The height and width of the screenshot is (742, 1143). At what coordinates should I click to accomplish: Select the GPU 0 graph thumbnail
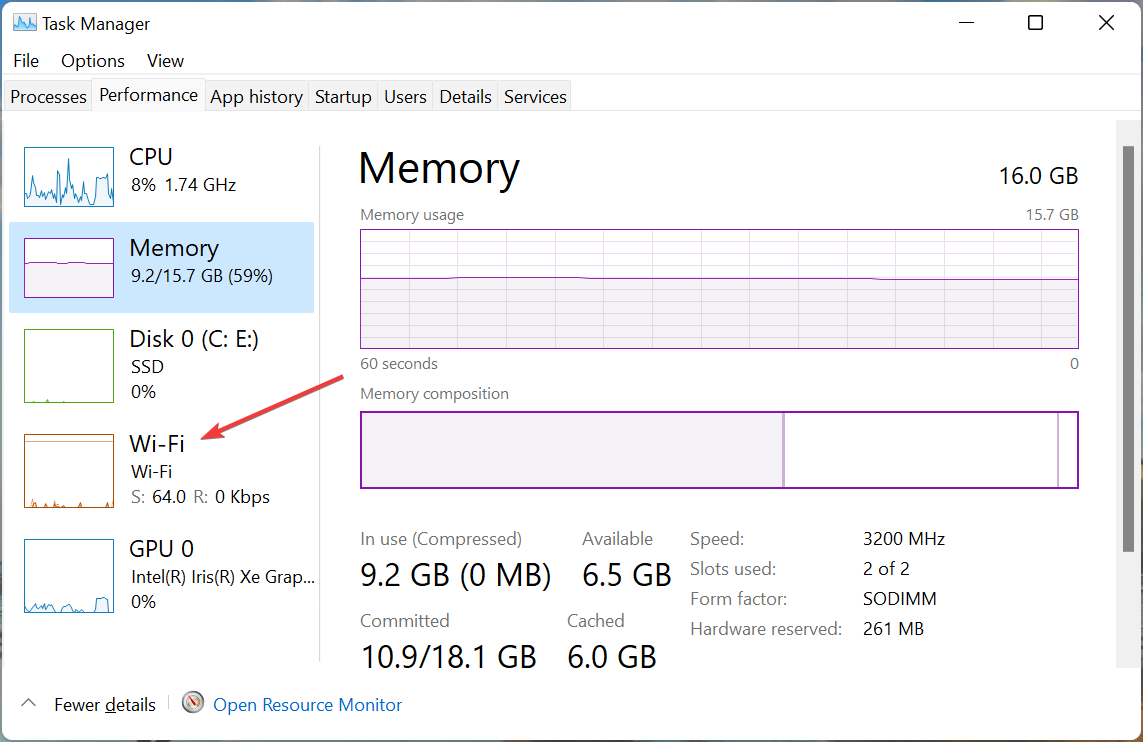tap(69, 576)
